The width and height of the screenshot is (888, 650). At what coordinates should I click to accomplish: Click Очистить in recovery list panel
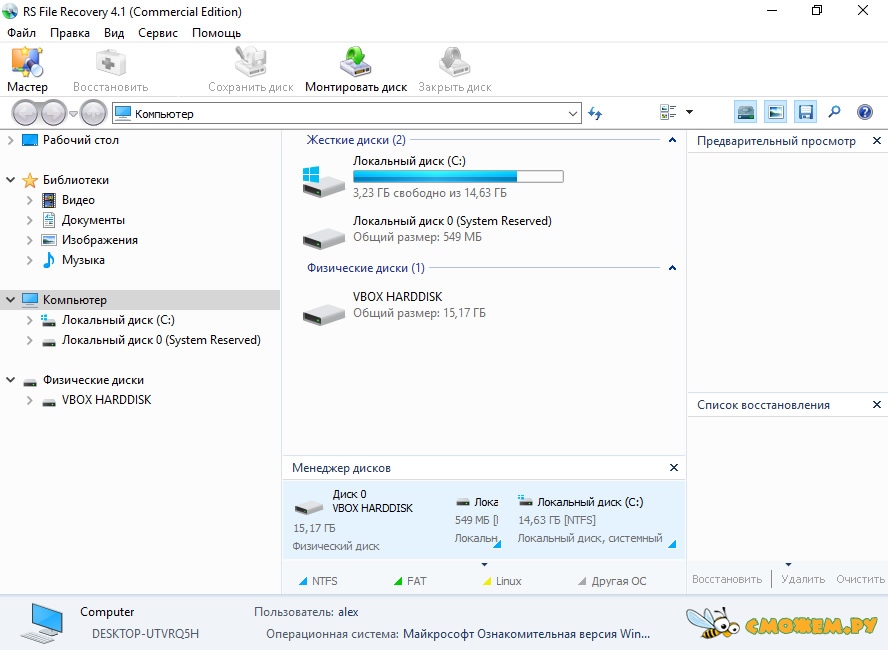tap(860, 579)
